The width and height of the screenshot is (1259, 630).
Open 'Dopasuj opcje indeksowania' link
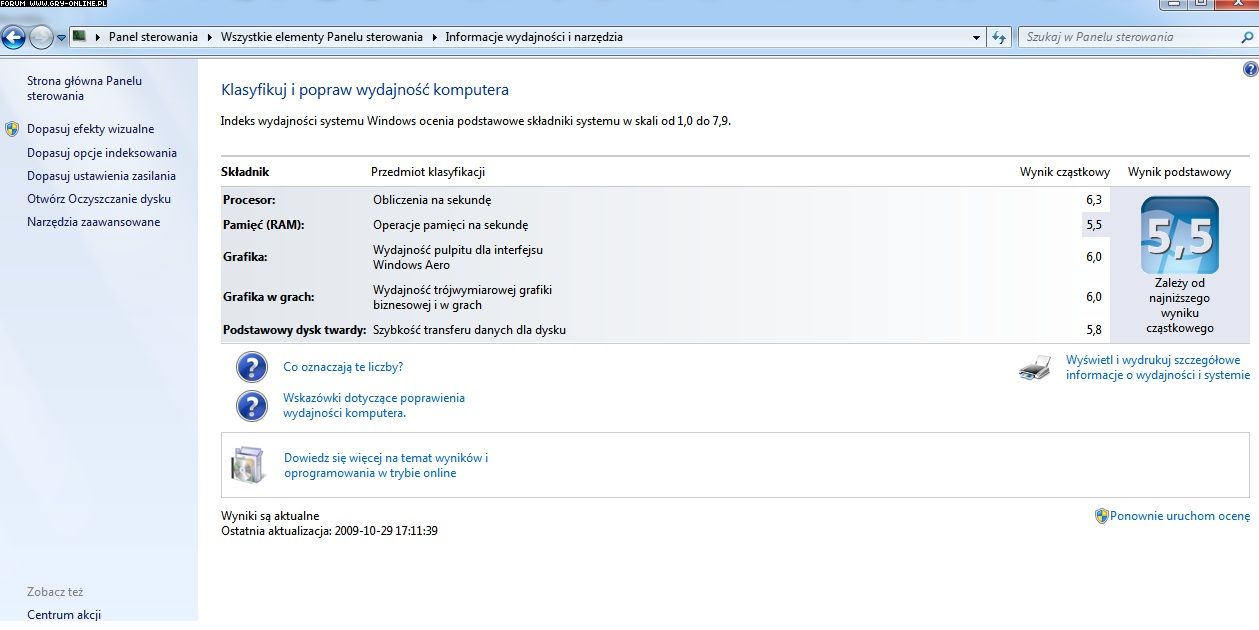[x=102, y=153]
